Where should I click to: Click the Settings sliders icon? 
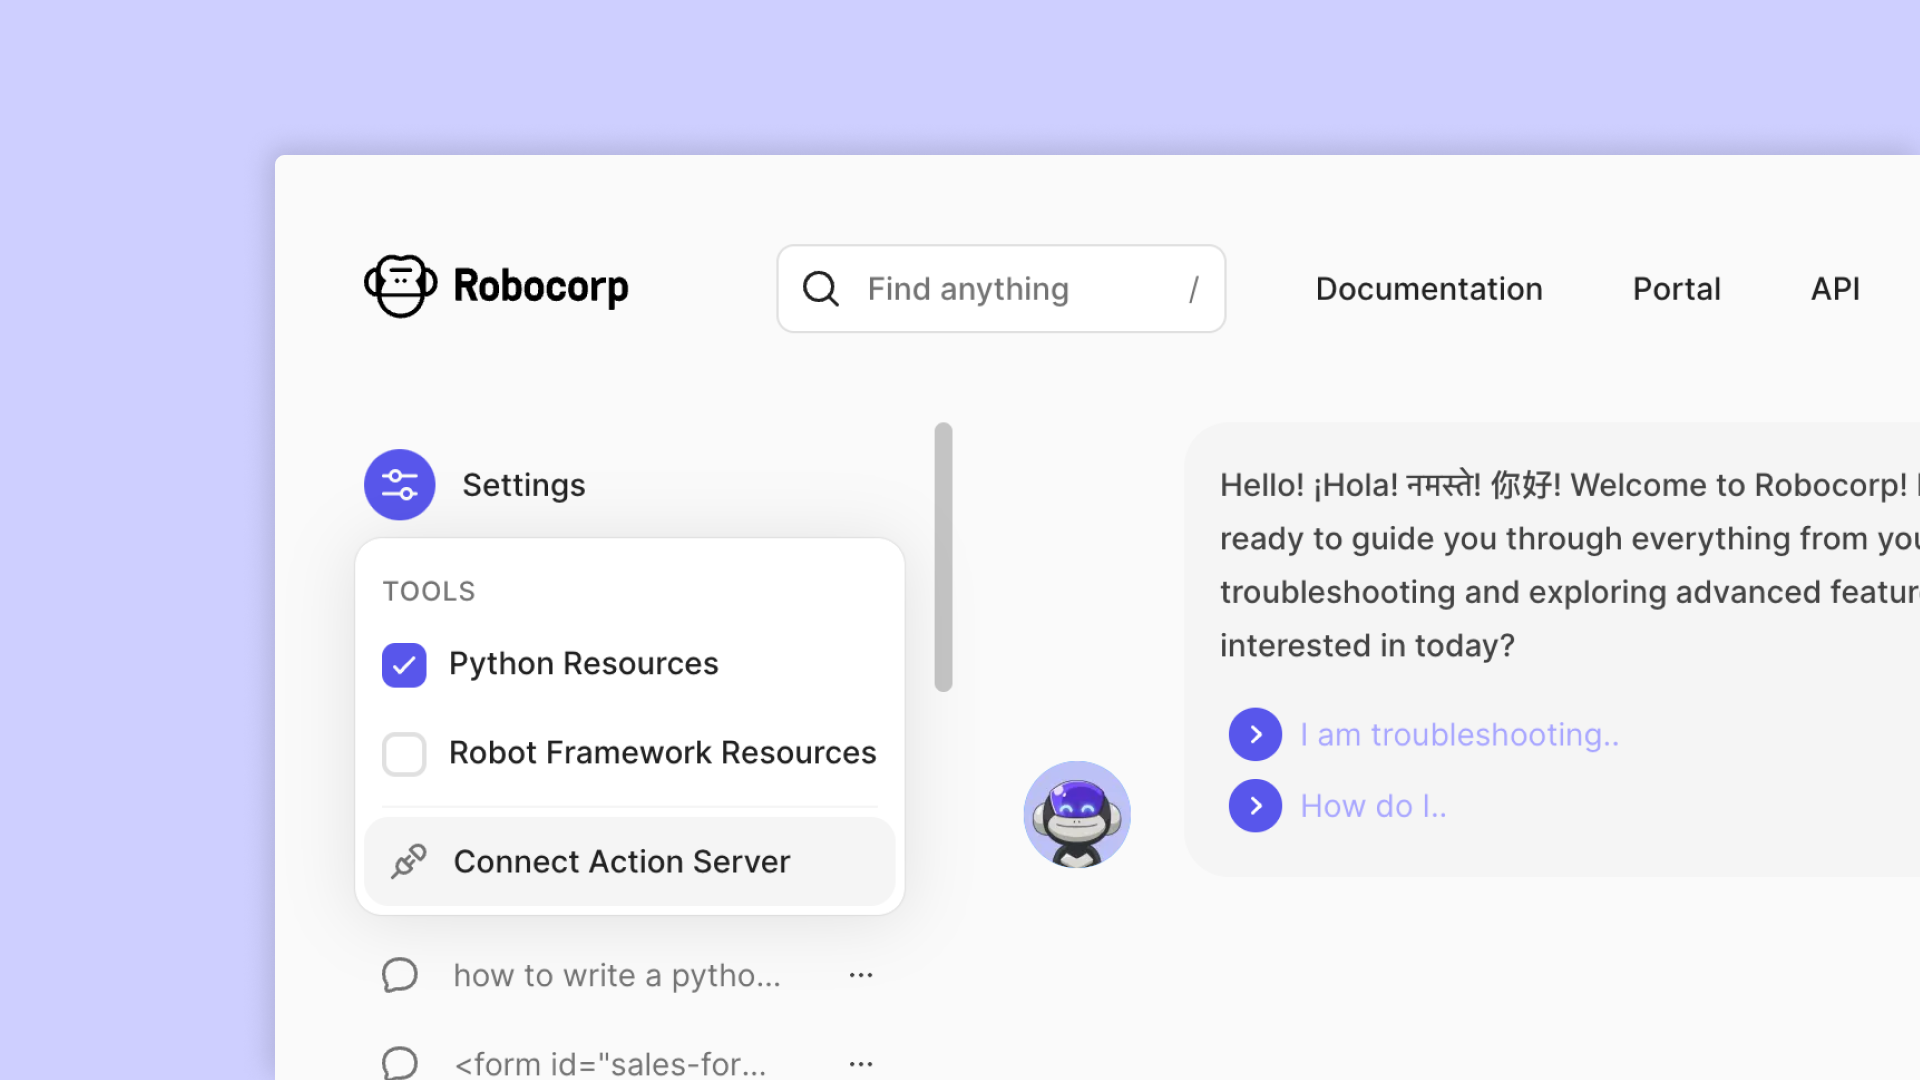400,485
